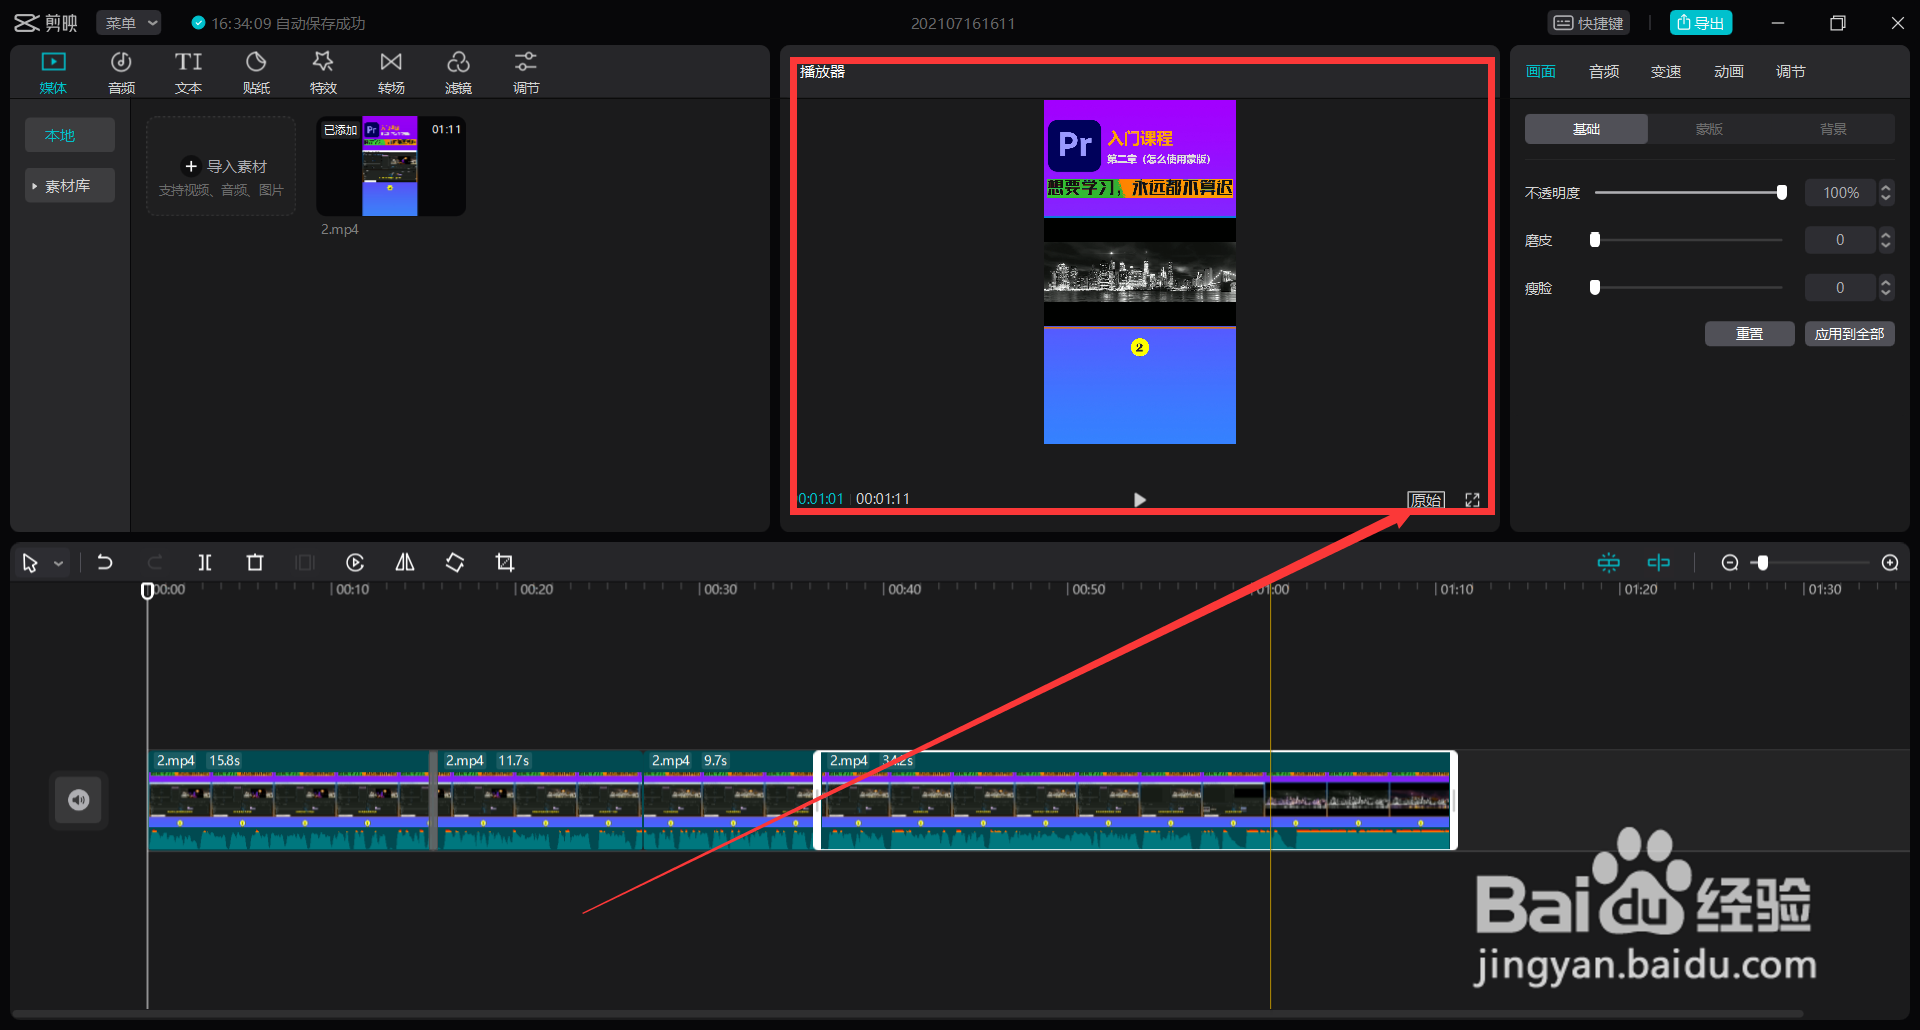Screen dimensions: 1920x1030
Task: Open the 调节 adjustment tab in top toolbar
Action: click(526, 73)
